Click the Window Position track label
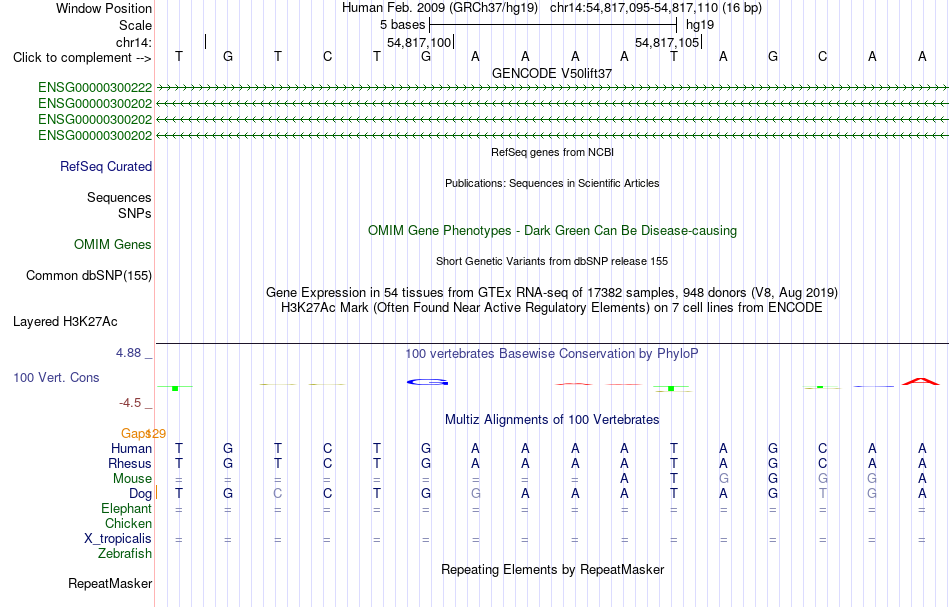 click(104, 8)
